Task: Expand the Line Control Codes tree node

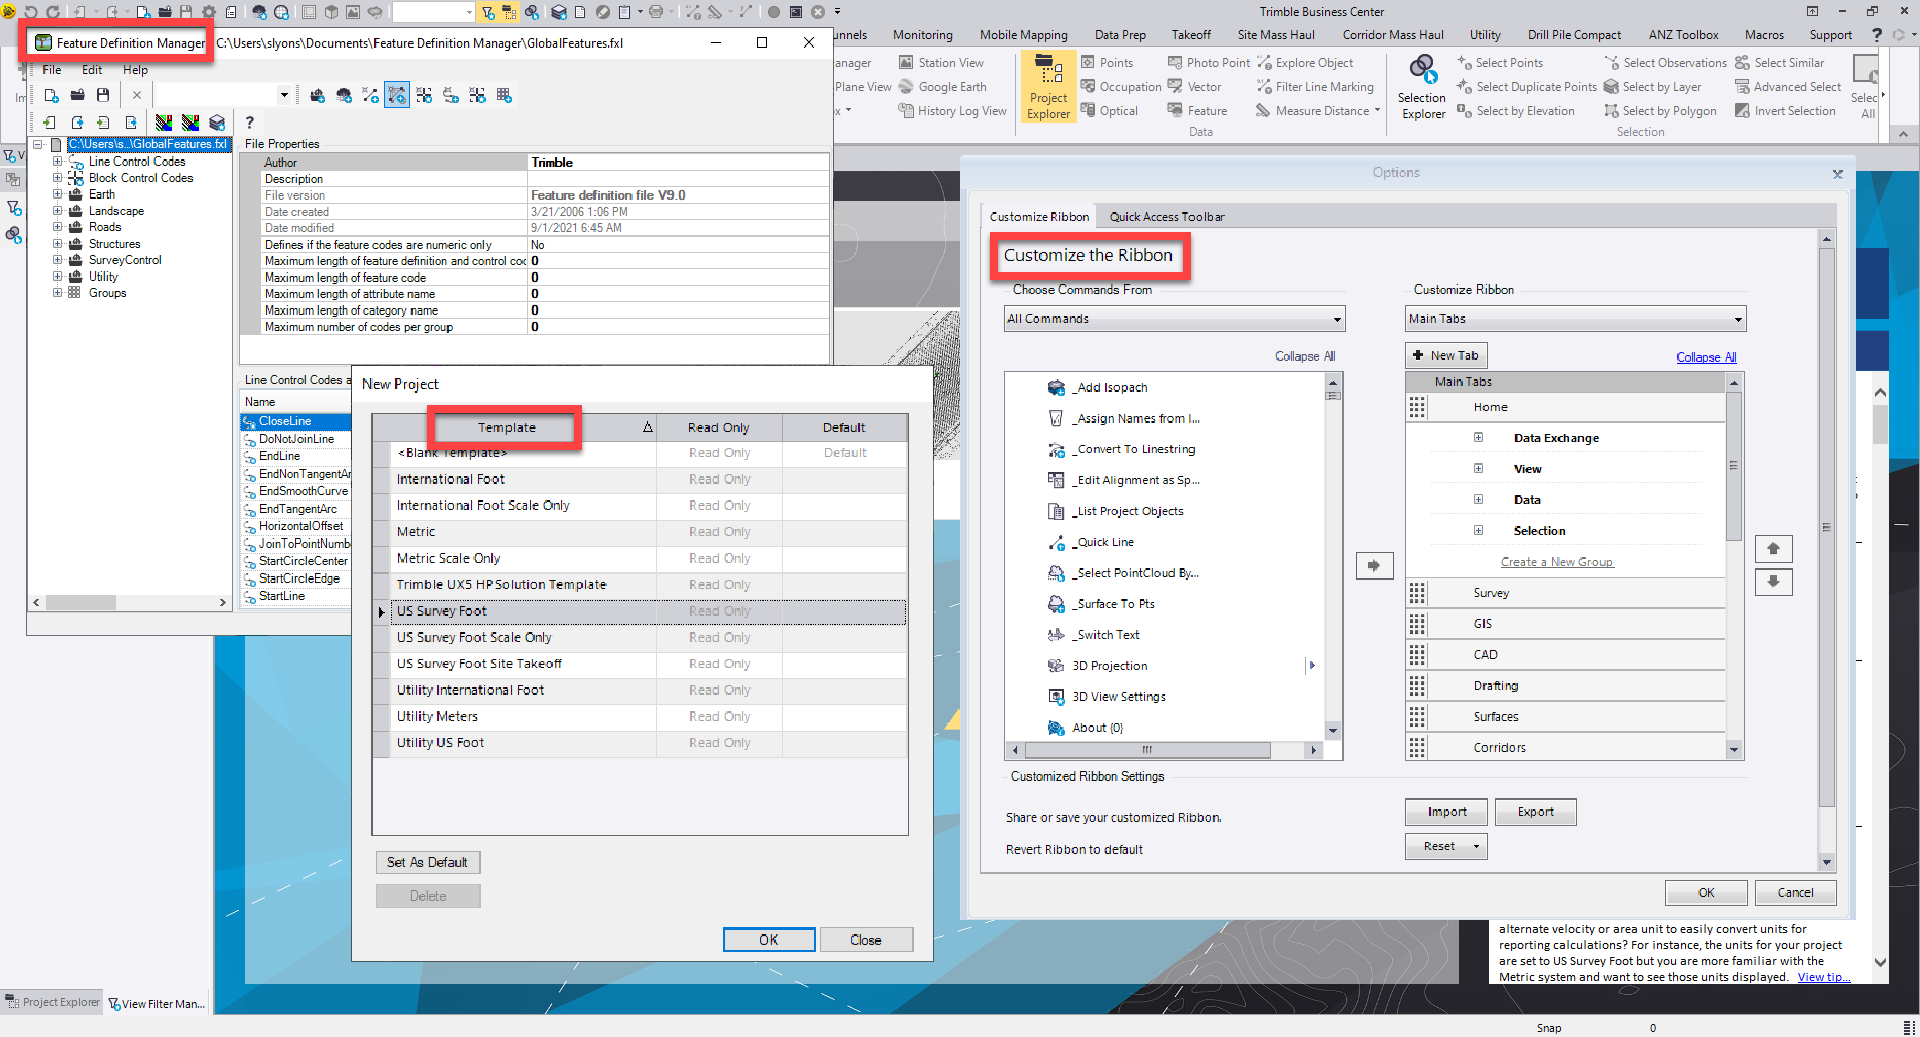Action: click(57, 161)
